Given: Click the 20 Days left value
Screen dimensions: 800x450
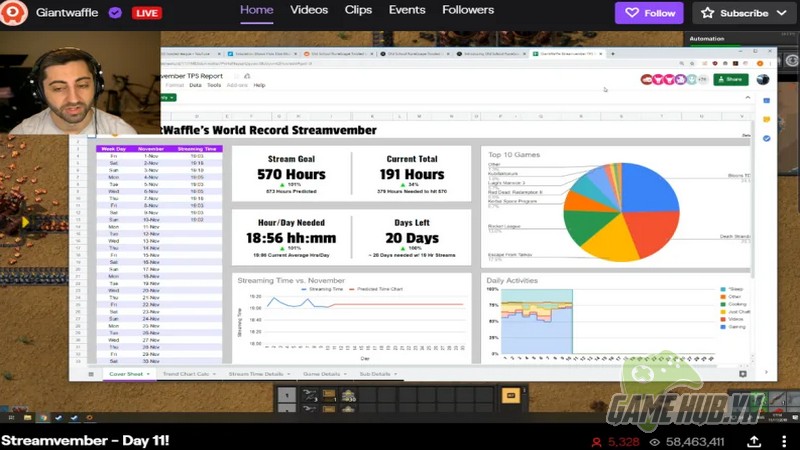Looking at the screenshot, I should pos(412,238).
